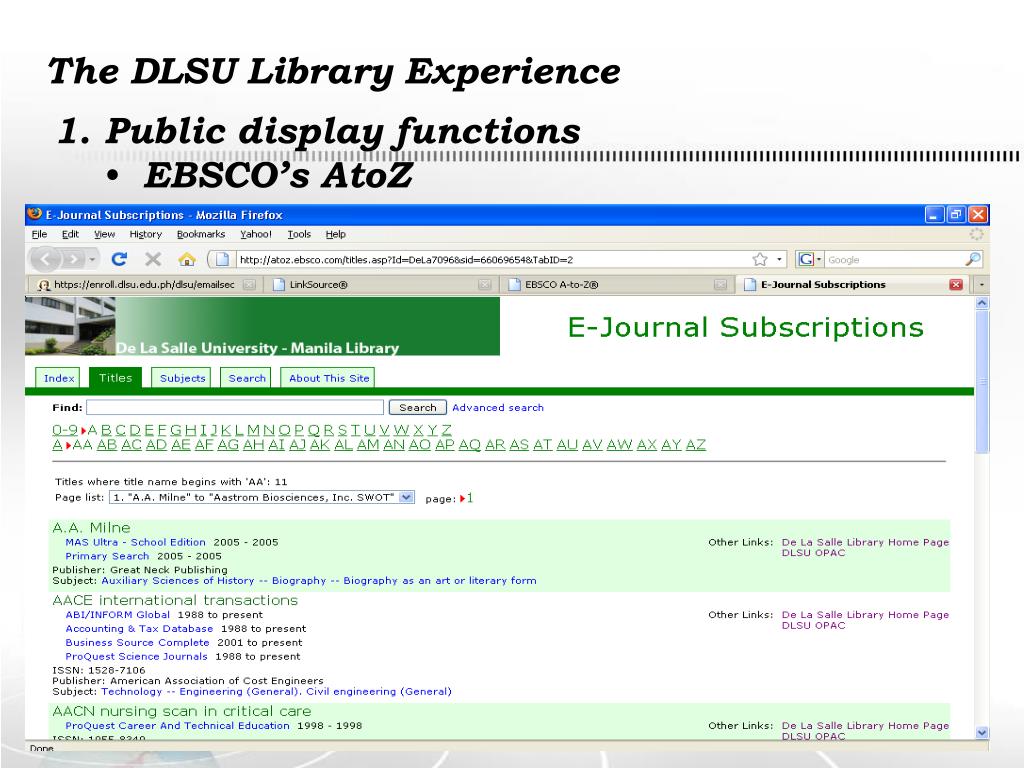Click the Firefox back arrow button

pos(45,259)
